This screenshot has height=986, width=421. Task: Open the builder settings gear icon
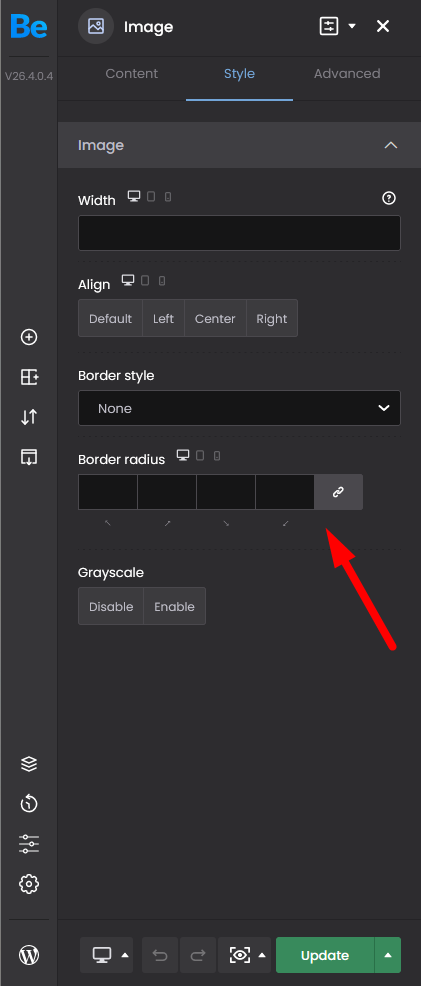tap(29, 884)
